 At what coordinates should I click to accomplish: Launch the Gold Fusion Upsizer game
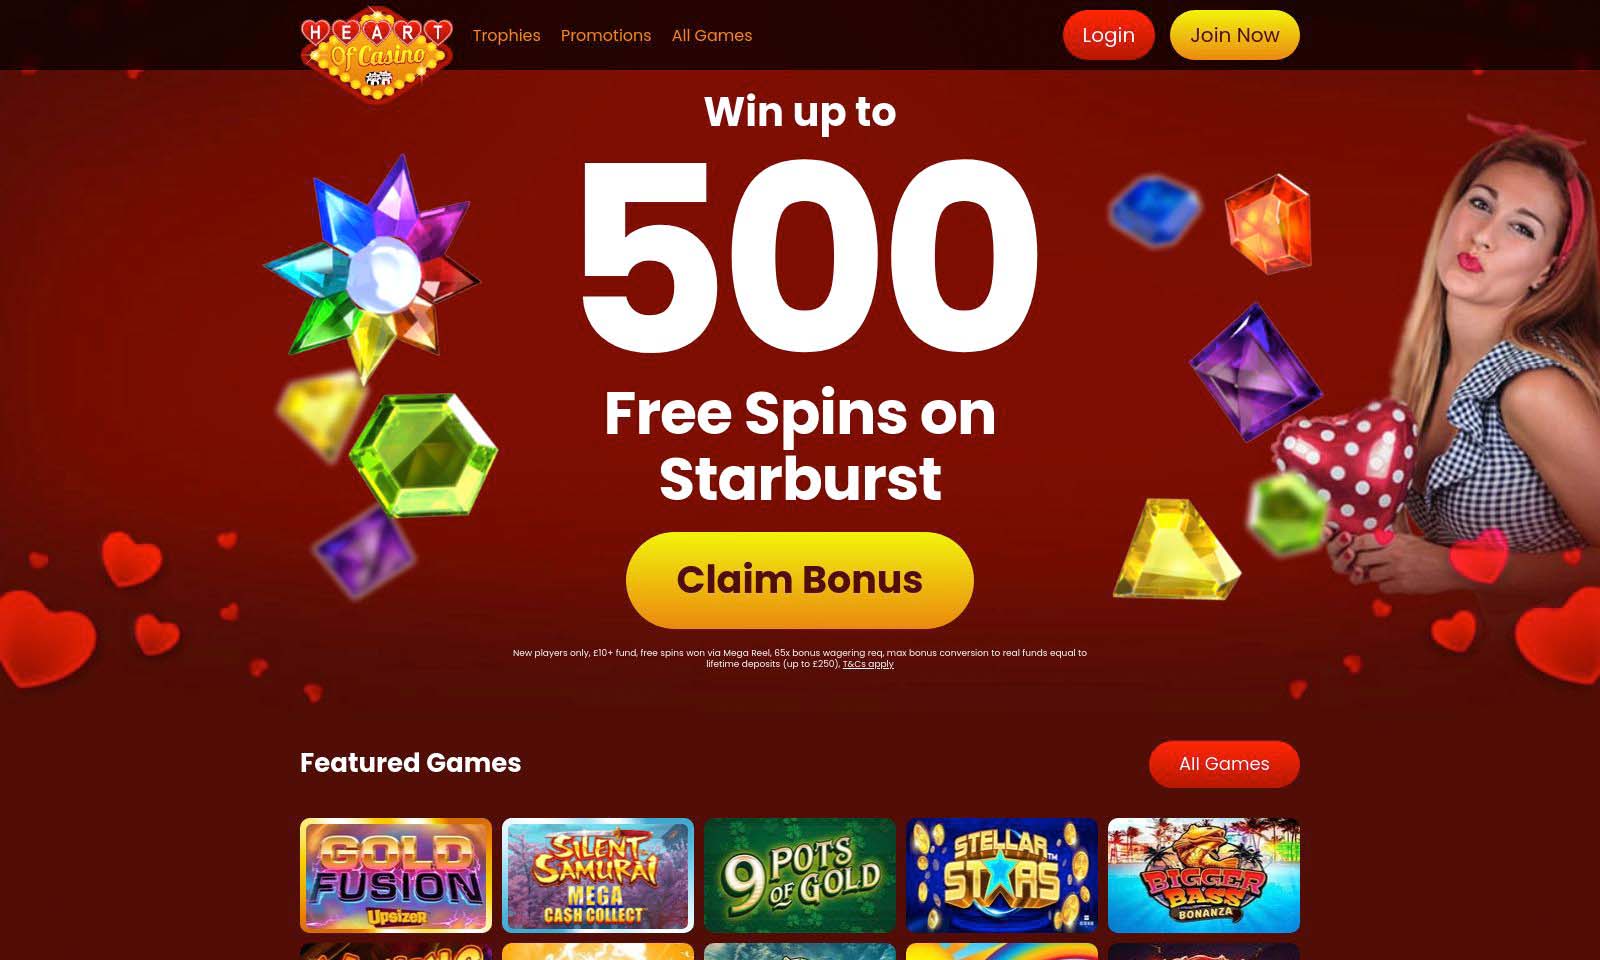pyautogui.click(x=396, y=875)
